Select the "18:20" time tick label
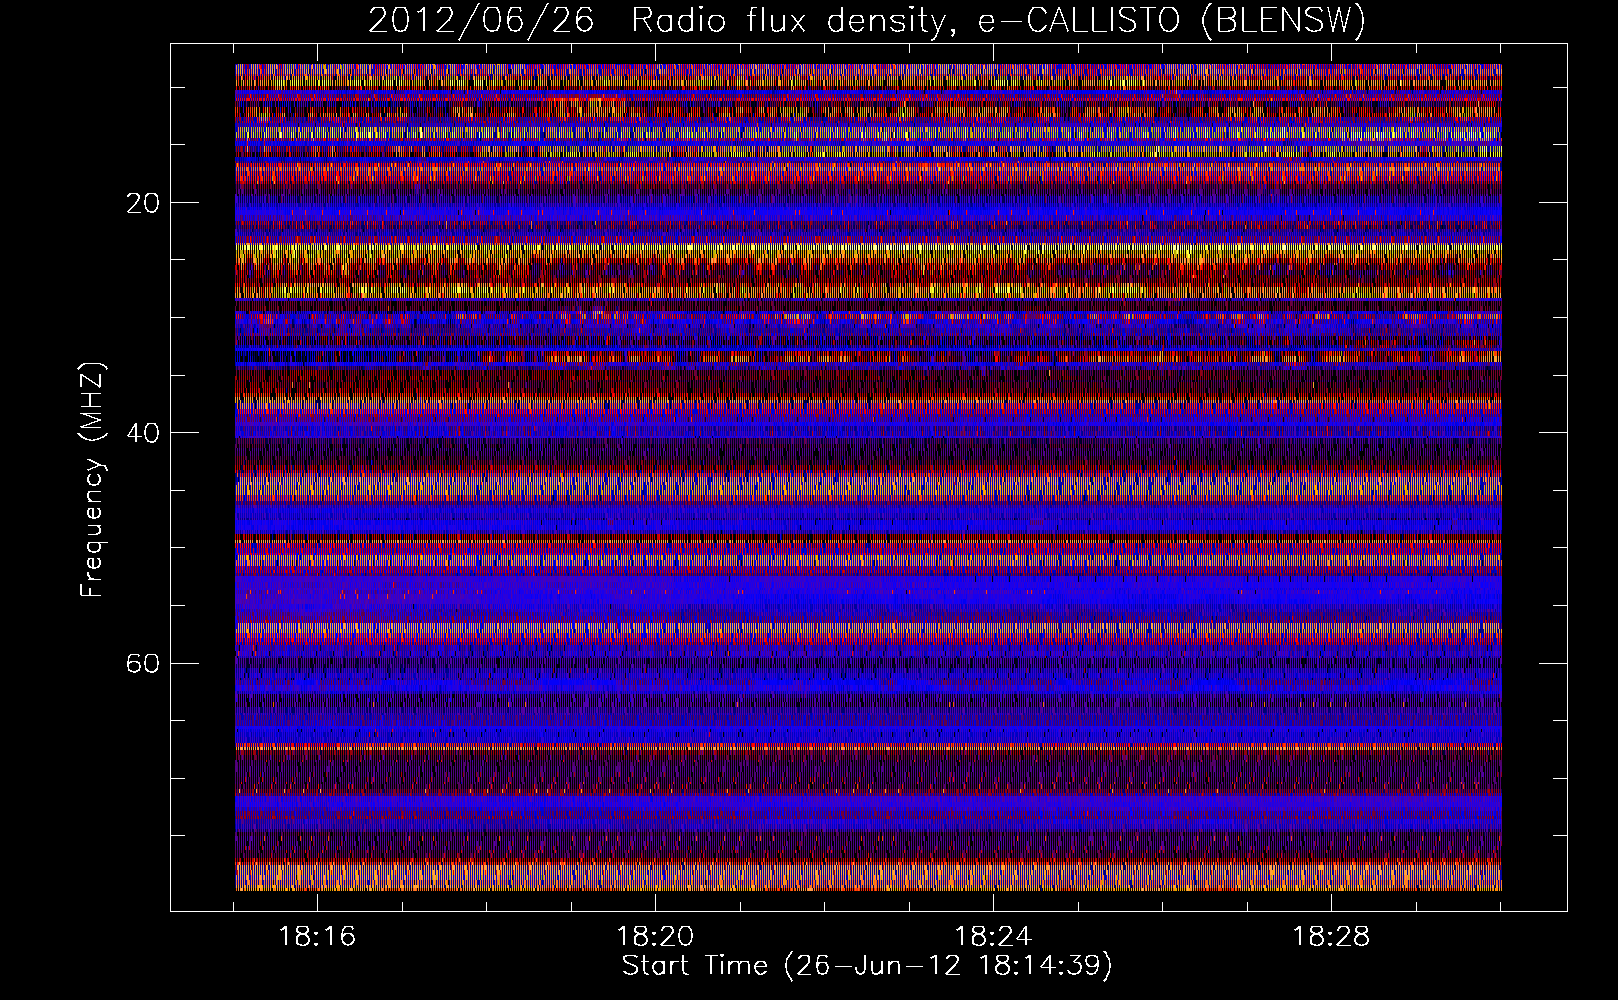The height and width of the screenshot is (1000, 1618). point(655,937)
